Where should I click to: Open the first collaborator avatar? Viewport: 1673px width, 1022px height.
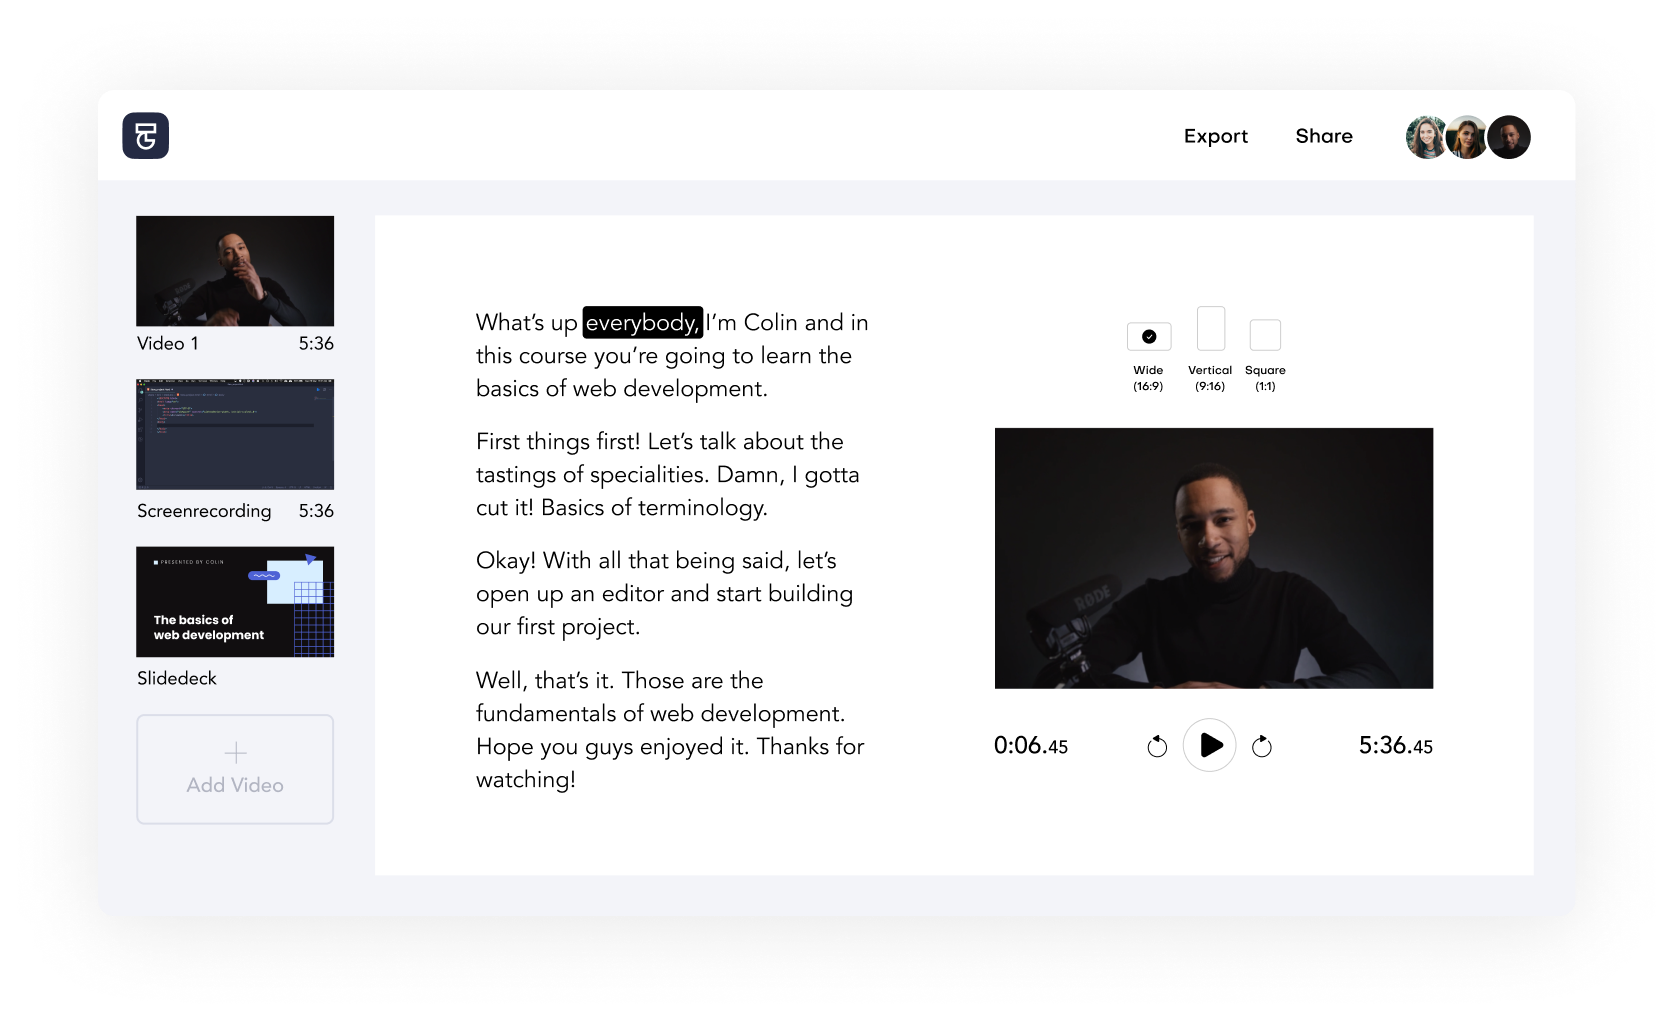pos(1427,137)
